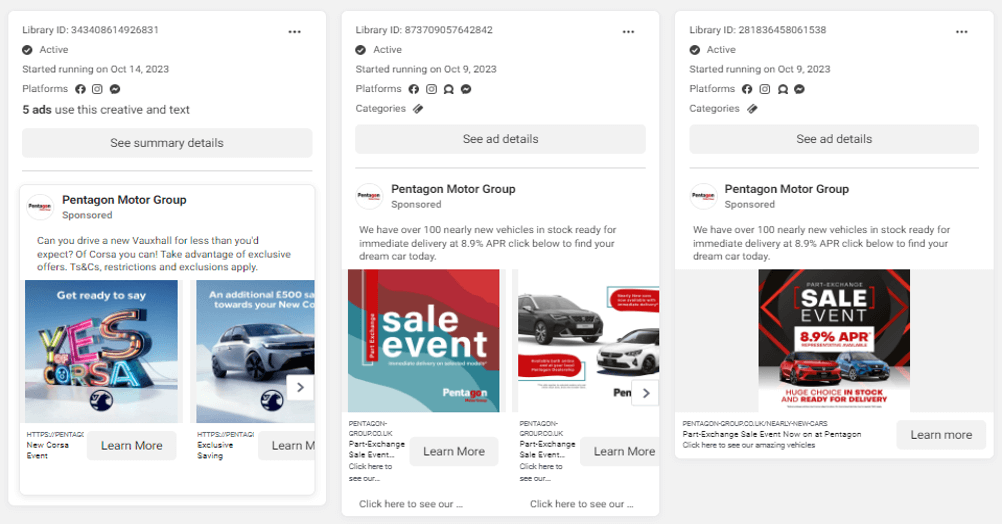Viewport: 1002px width, 524px height.
Task: Click Audience Network icon on ad 873709057642842
Action: tap(449, 89)
